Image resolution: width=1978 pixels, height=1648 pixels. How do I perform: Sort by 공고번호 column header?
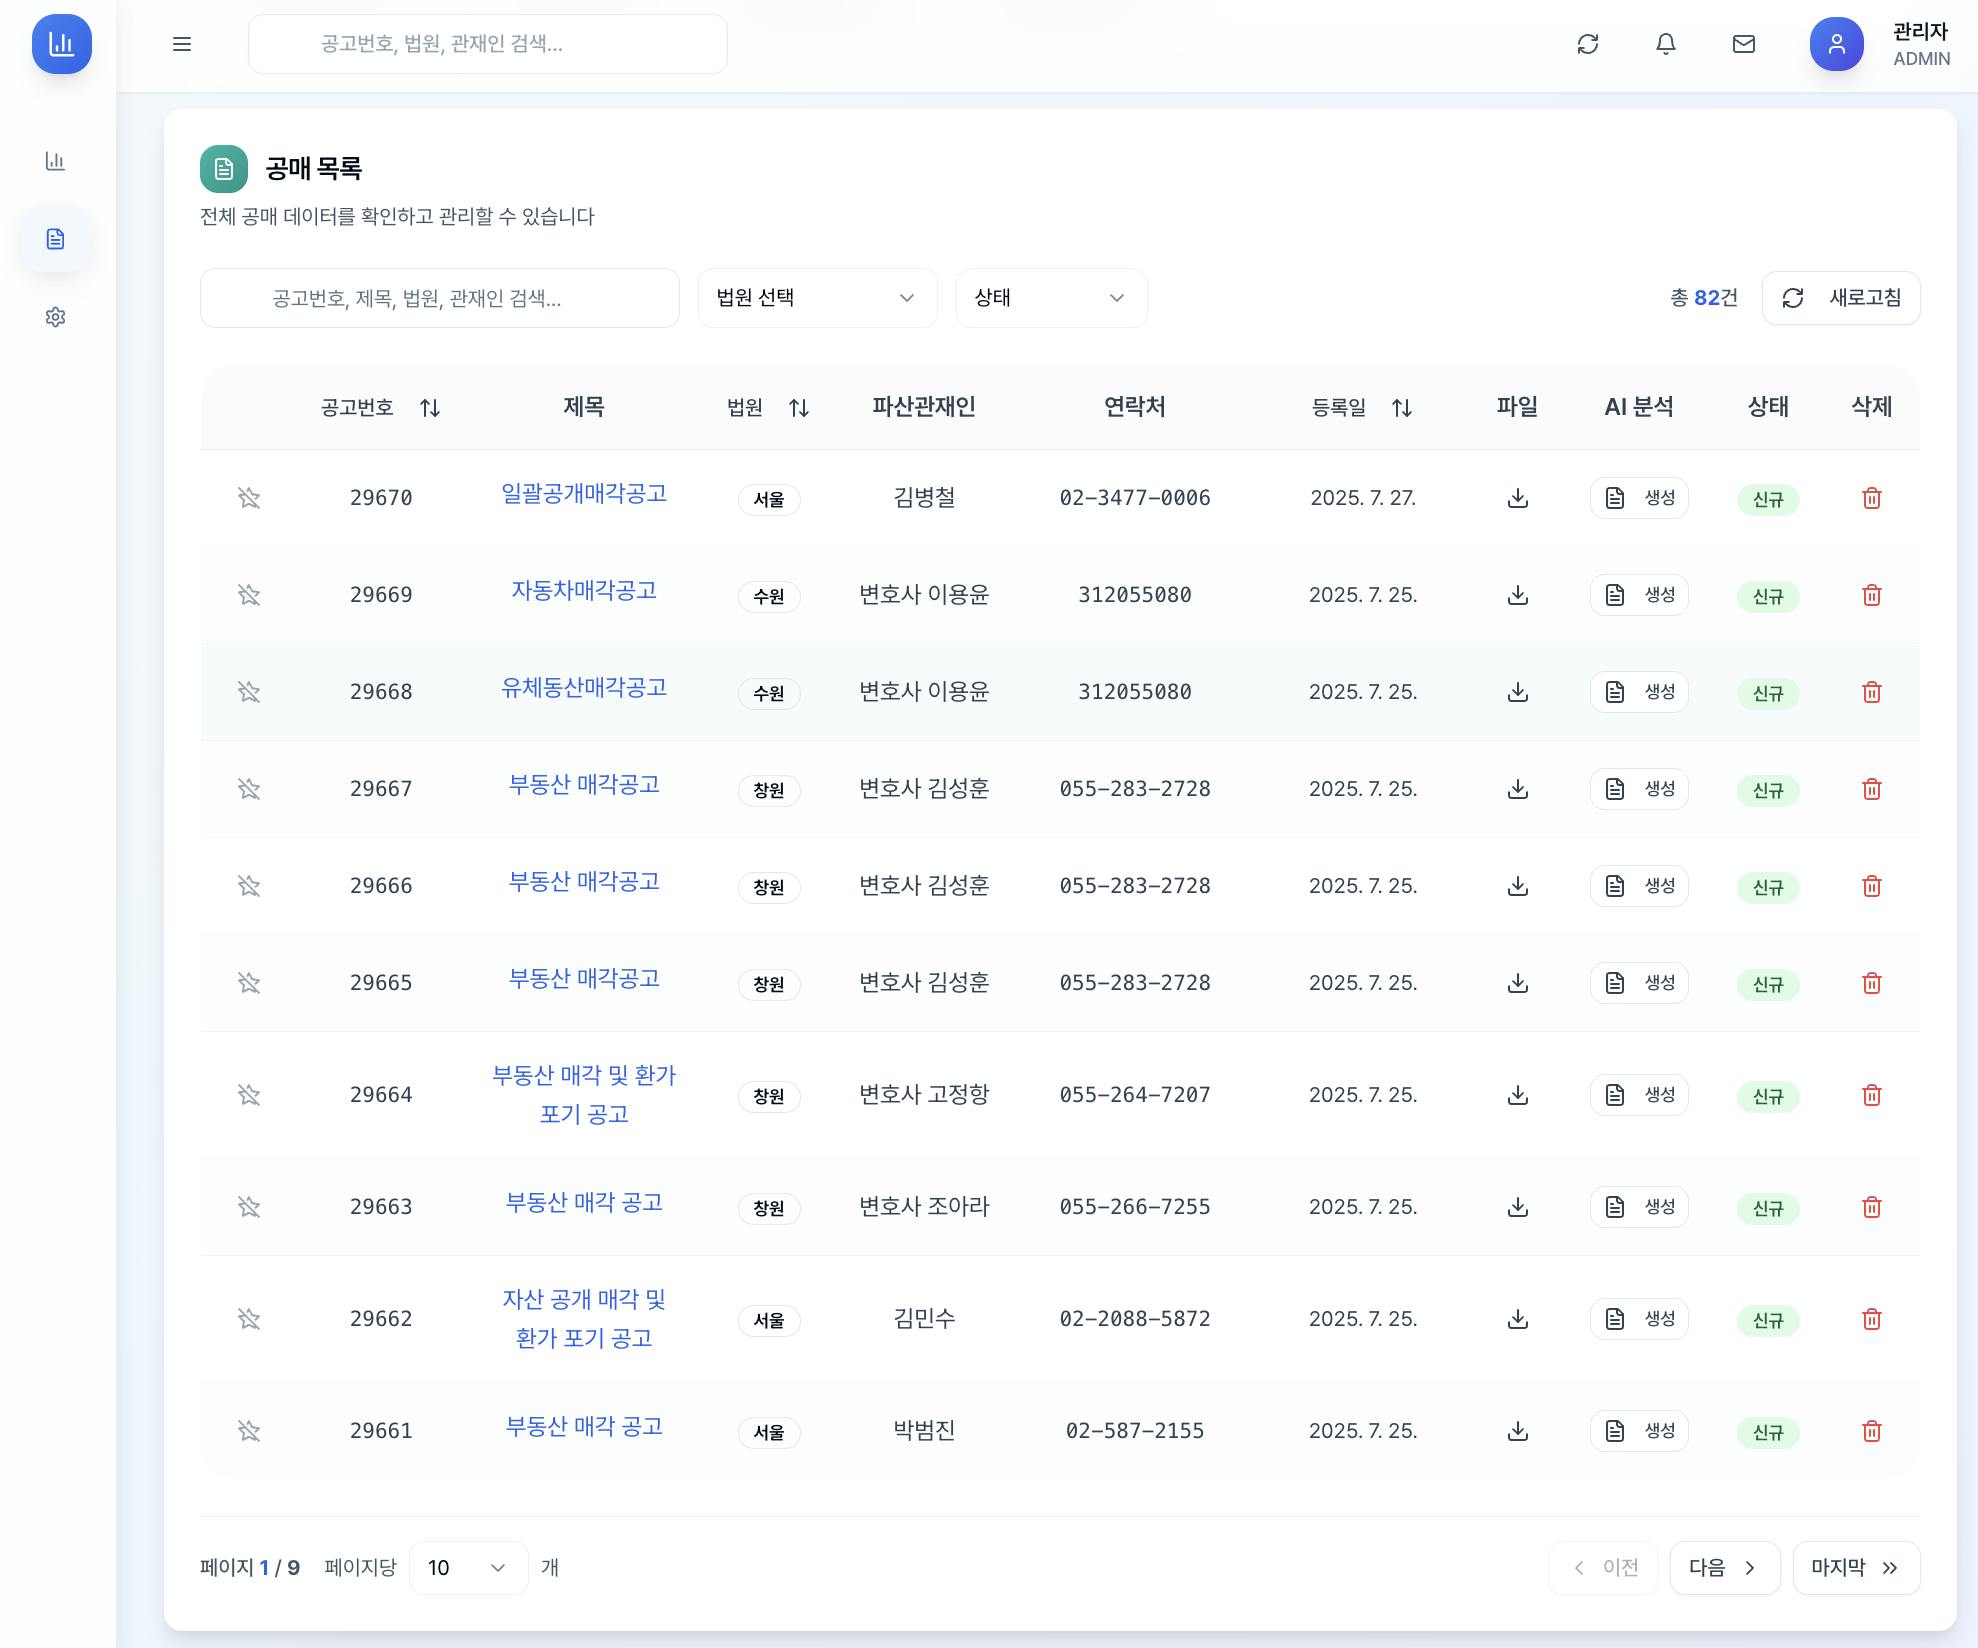coord(380,408)
